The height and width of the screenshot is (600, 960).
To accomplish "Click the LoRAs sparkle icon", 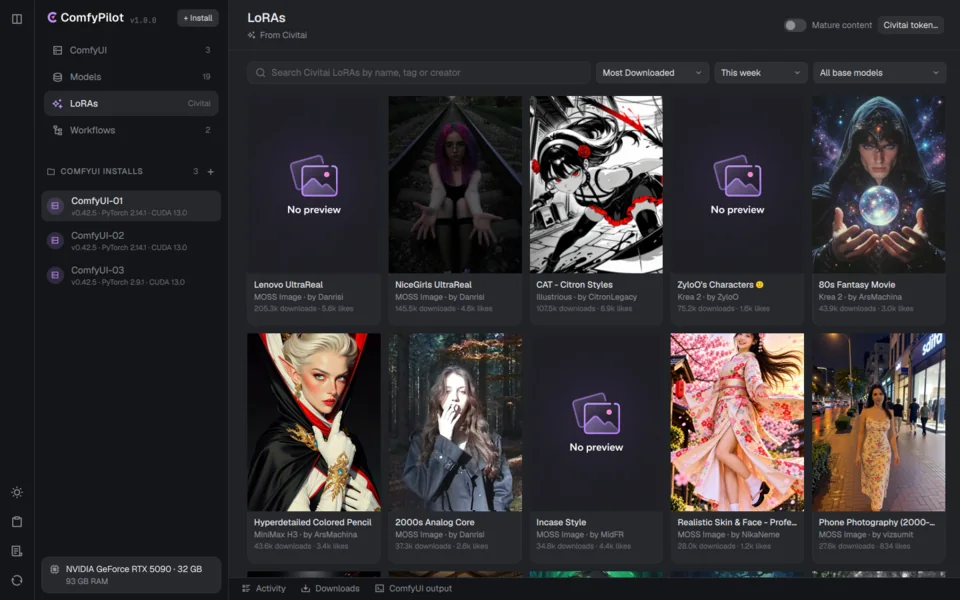I will pos(58,103).
